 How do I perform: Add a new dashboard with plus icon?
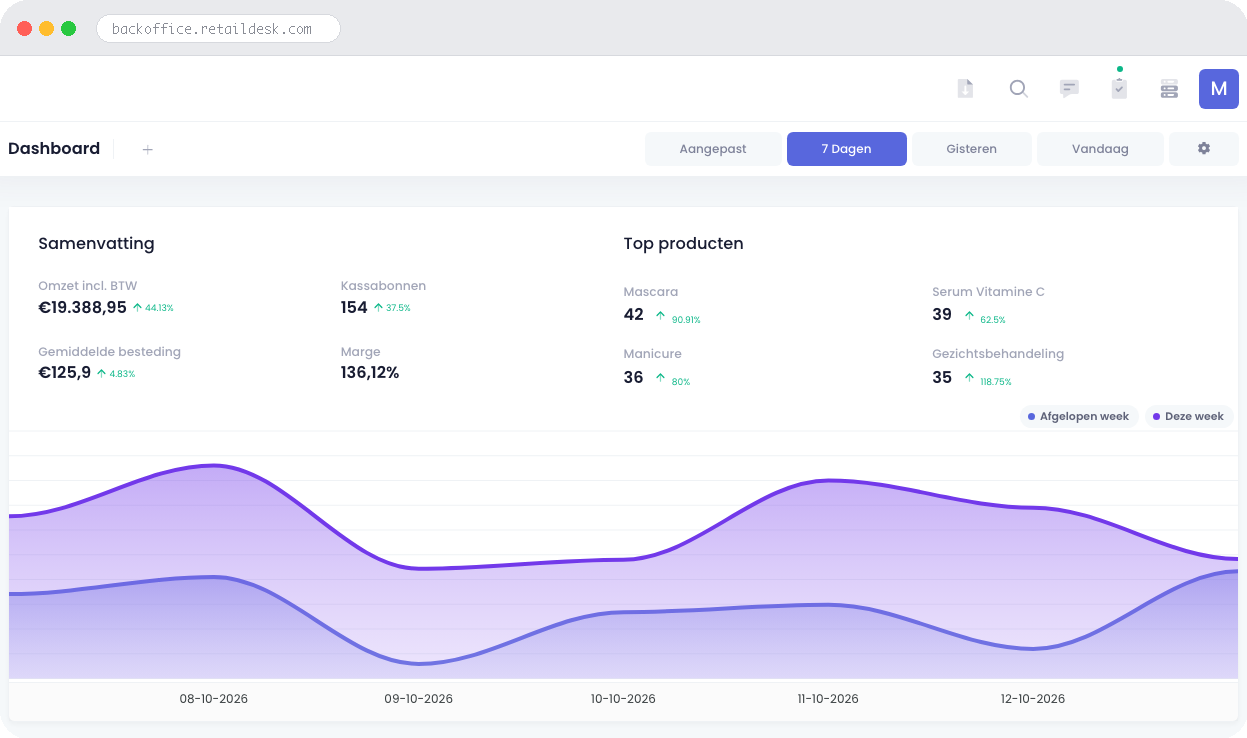click(147, 149)
